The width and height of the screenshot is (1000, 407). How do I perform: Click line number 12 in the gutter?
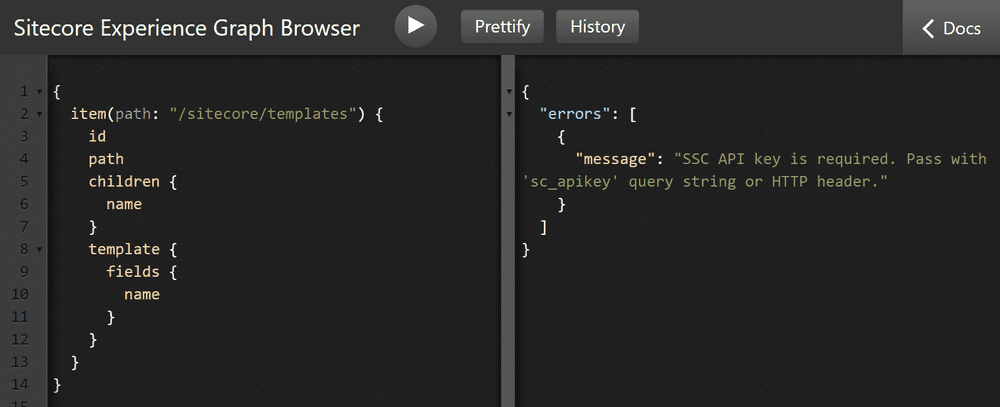[x=20, y=339]
